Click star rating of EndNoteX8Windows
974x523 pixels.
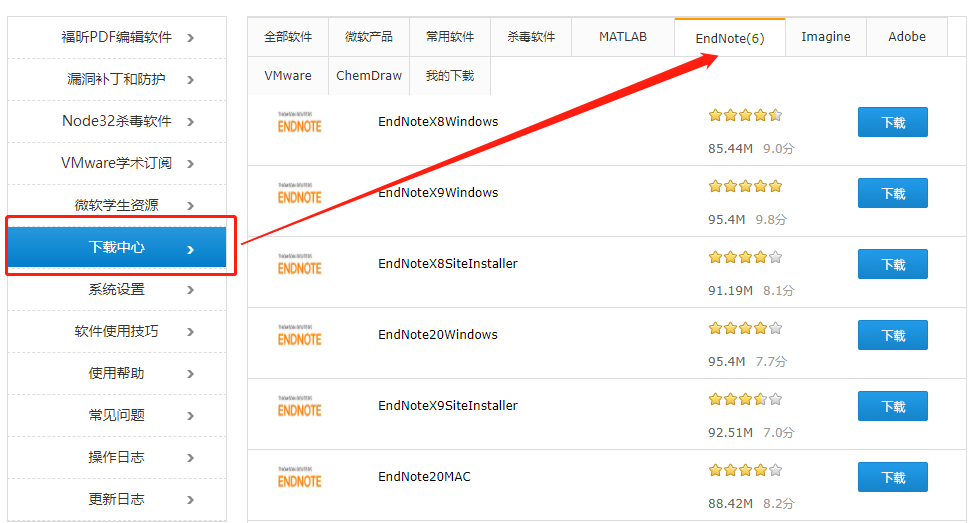coord(745,115)
